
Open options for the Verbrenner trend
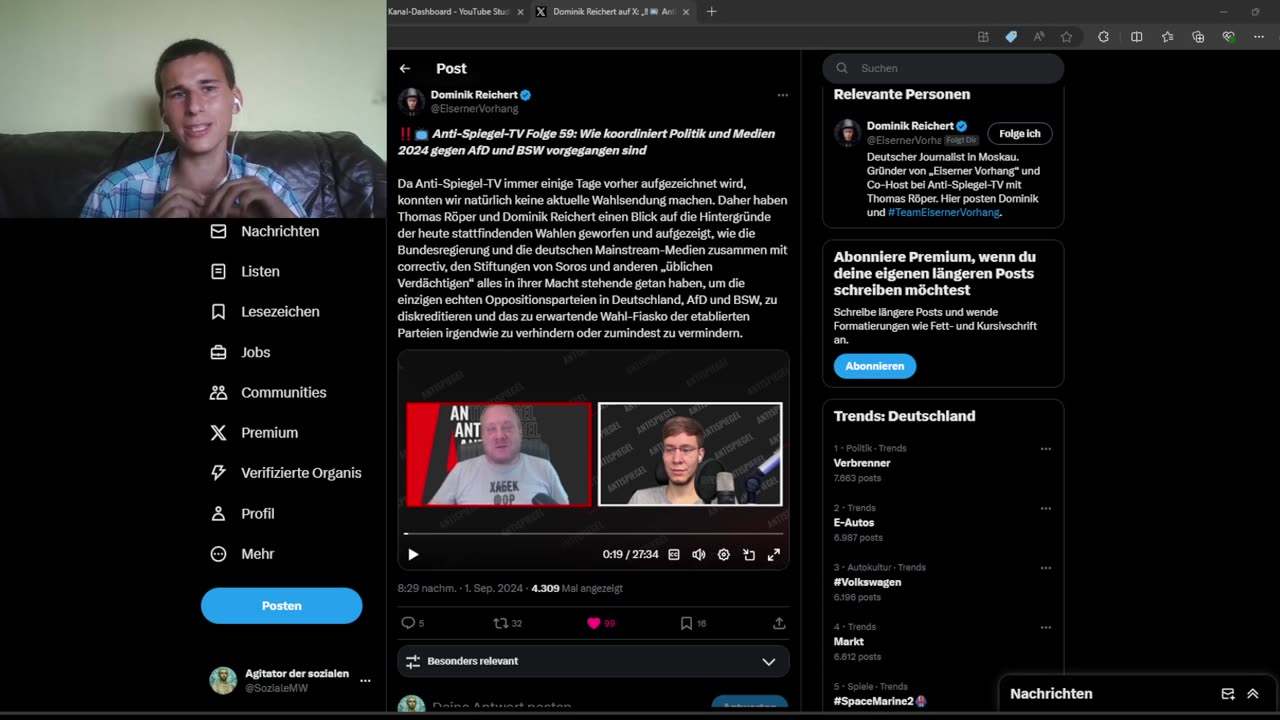point(1045,449)
